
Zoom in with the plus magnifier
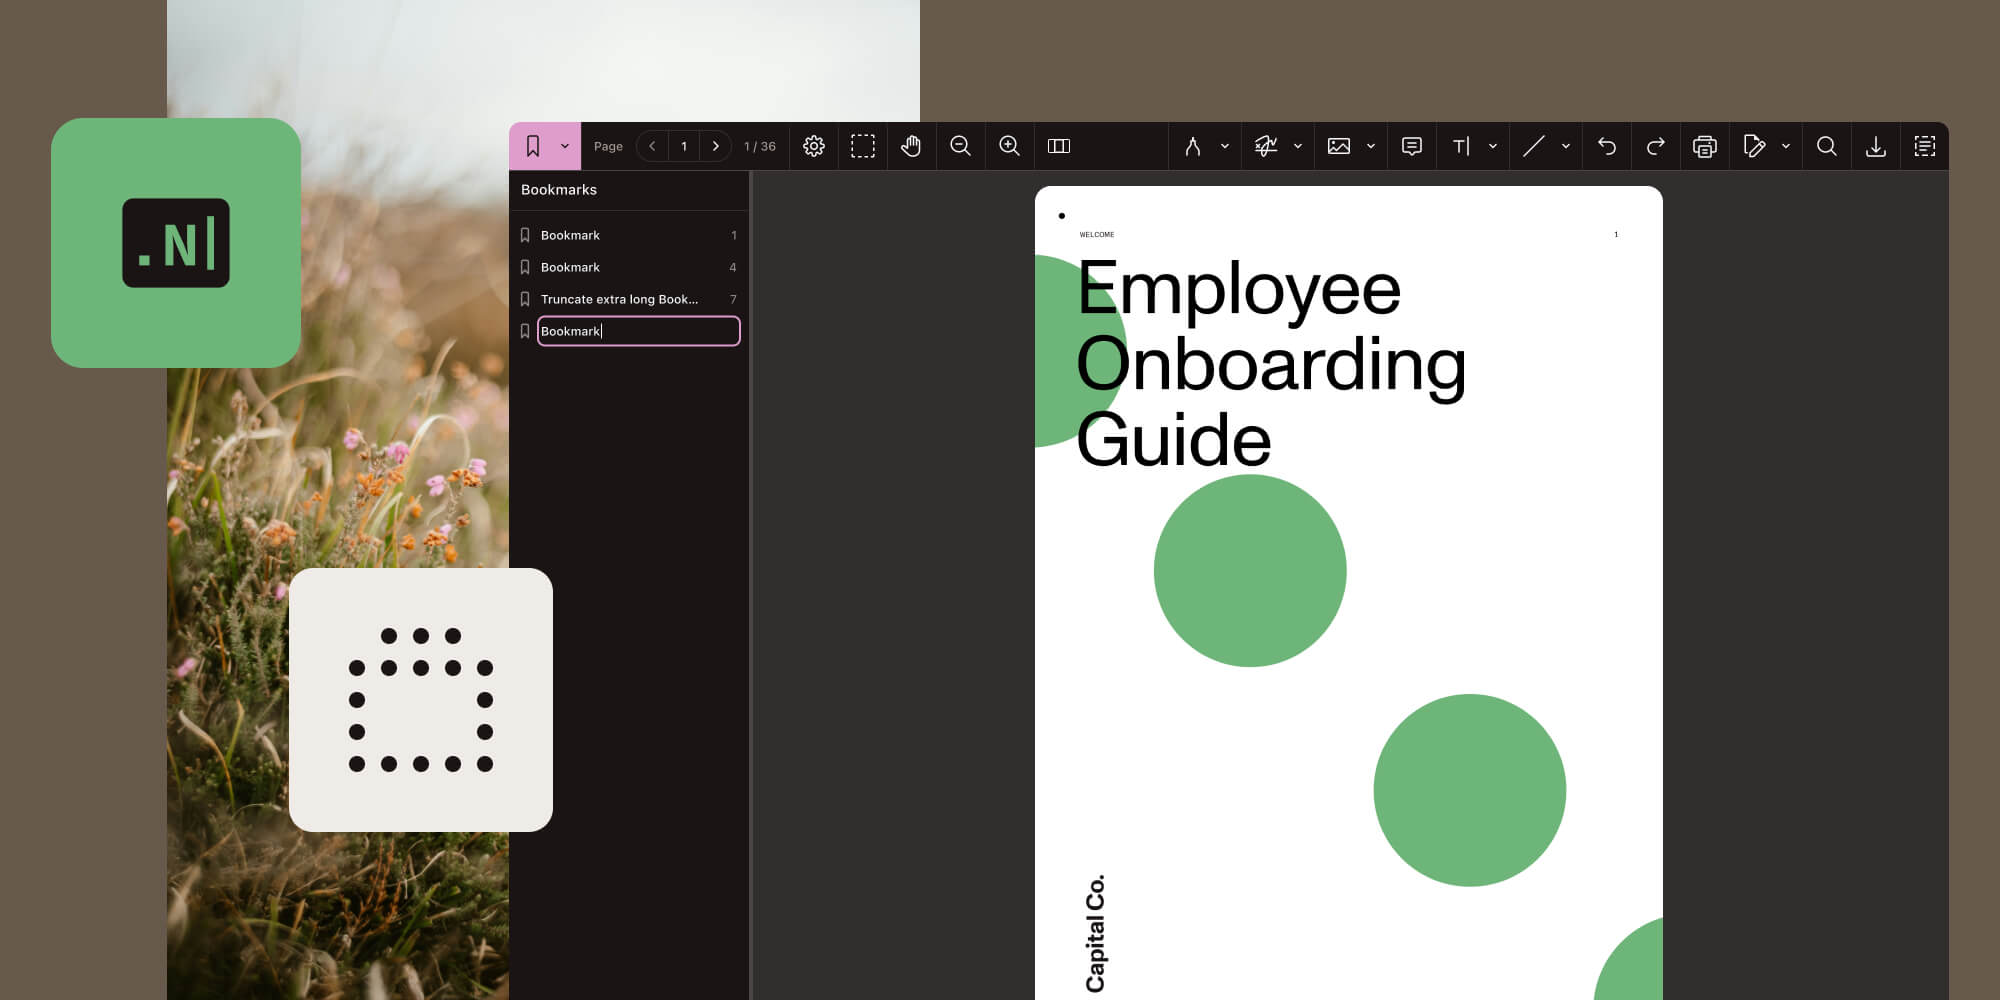coord(1009,146)
